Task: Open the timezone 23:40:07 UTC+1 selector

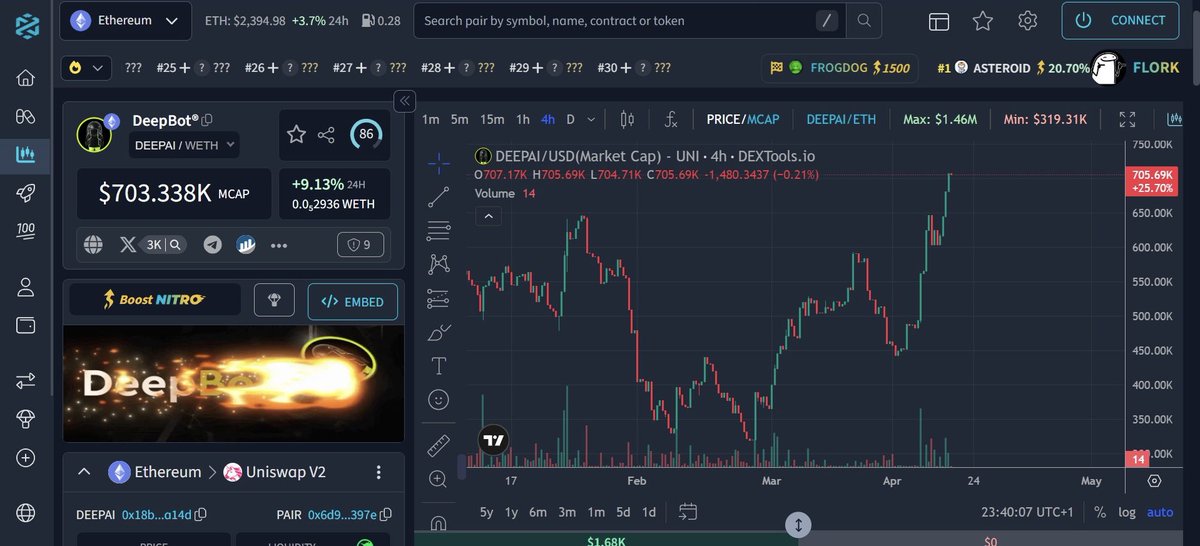Action: pos(1025,512)
